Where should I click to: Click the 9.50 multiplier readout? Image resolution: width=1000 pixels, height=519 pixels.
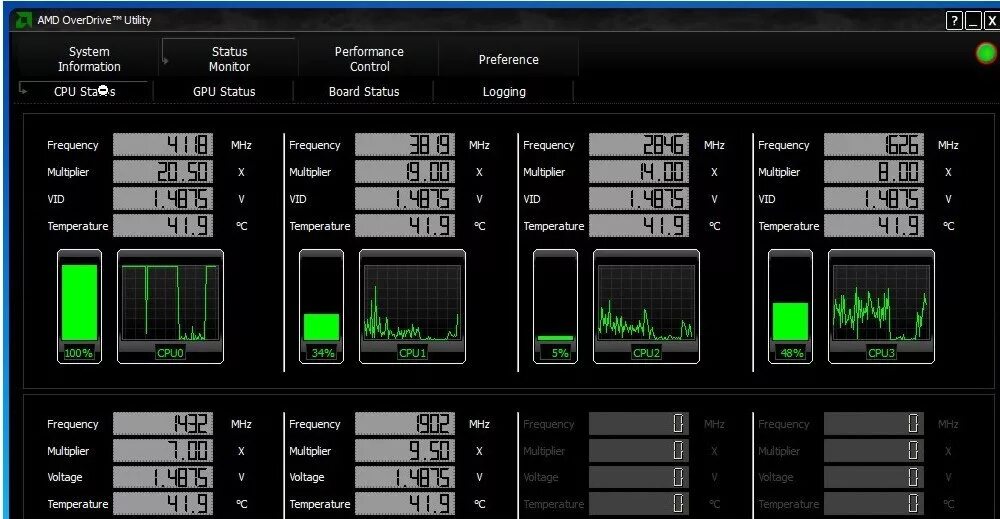pyautogui.click(x=405, y=450)
